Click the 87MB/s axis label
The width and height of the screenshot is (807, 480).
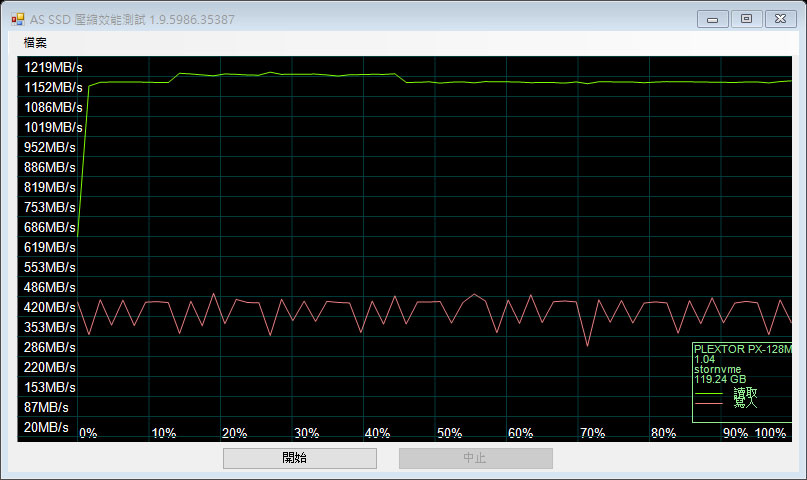click(46, 407)
